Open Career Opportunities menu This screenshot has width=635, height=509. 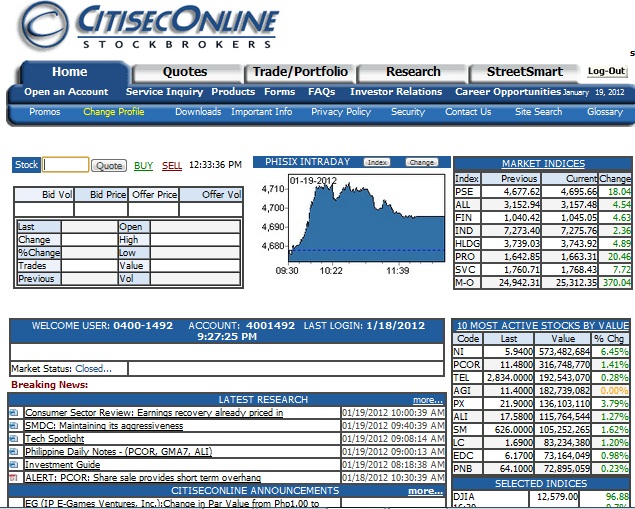tap(508, 92)
